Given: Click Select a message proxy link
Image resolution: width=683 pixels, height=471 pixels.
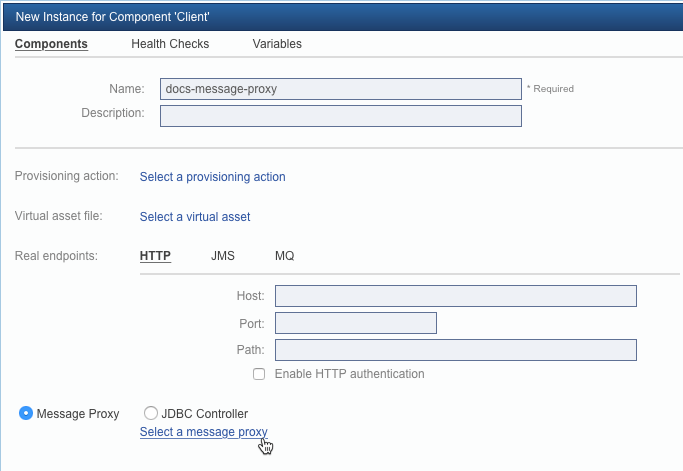Looking at the screenshot, I should (203, 432).
